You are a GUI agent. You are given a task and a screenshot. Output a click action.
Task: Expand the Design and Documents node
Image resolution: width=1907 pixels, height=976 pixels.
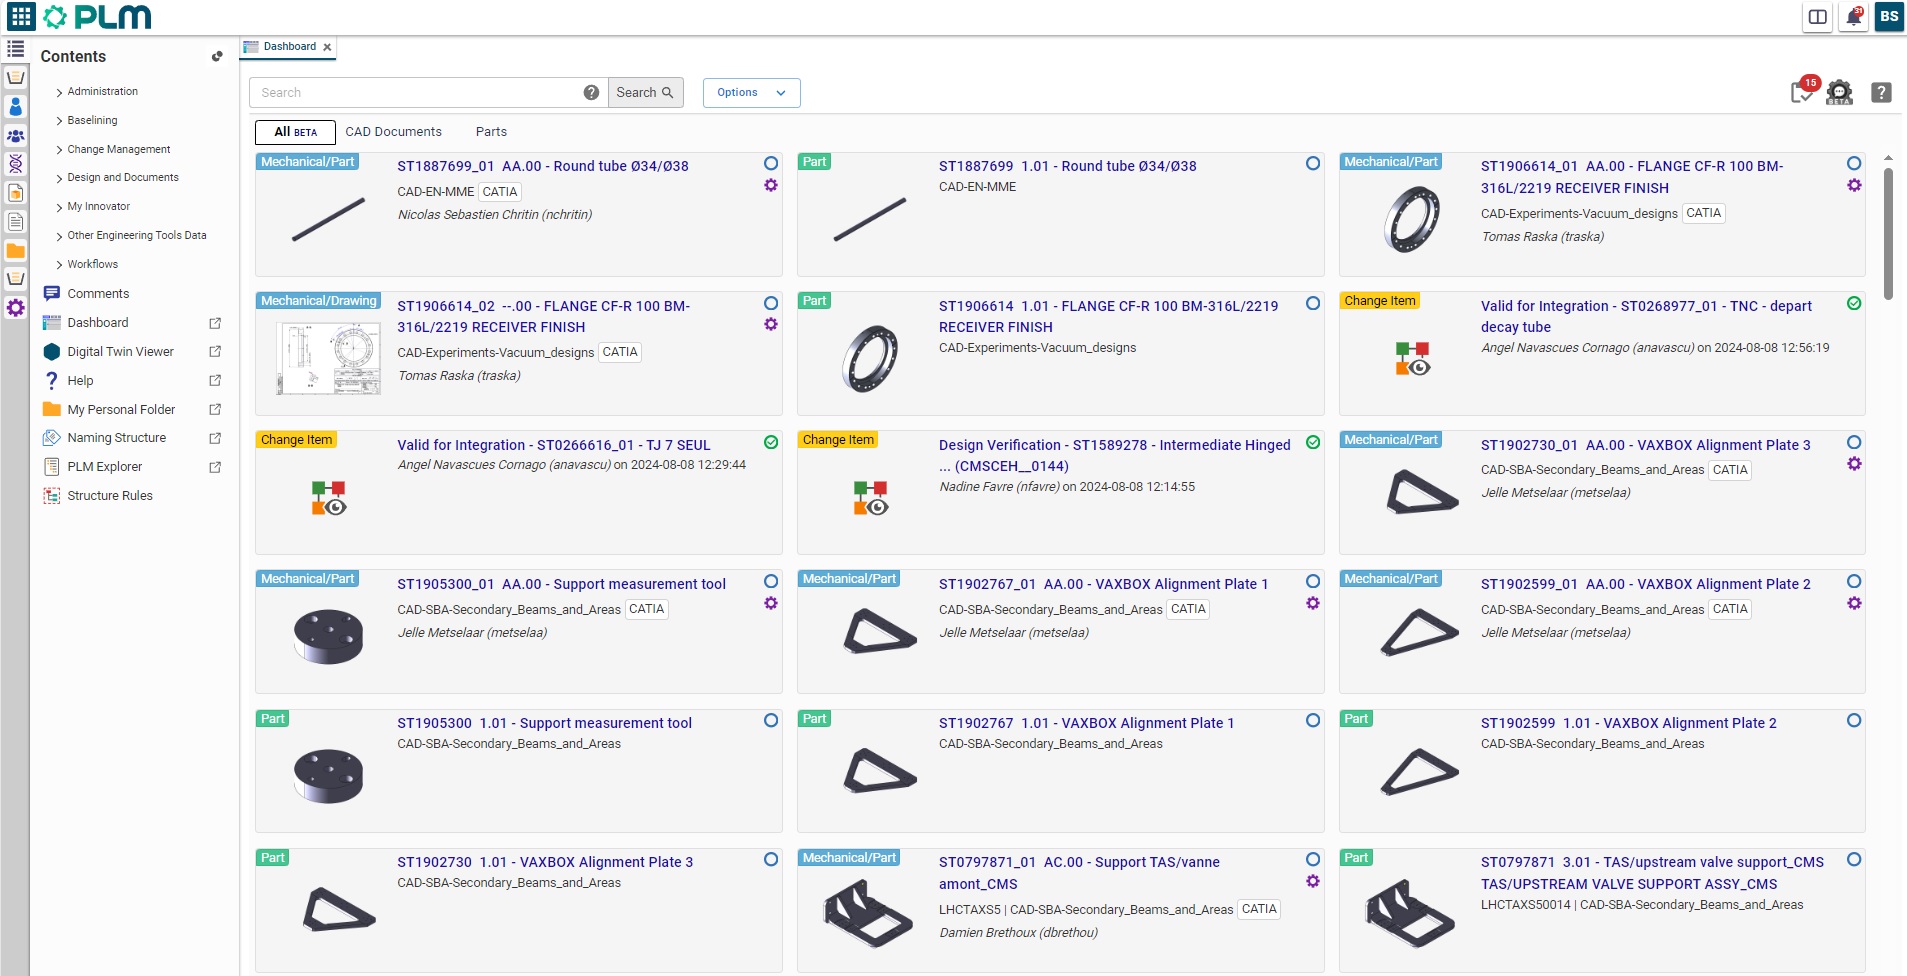click(60, 178)
